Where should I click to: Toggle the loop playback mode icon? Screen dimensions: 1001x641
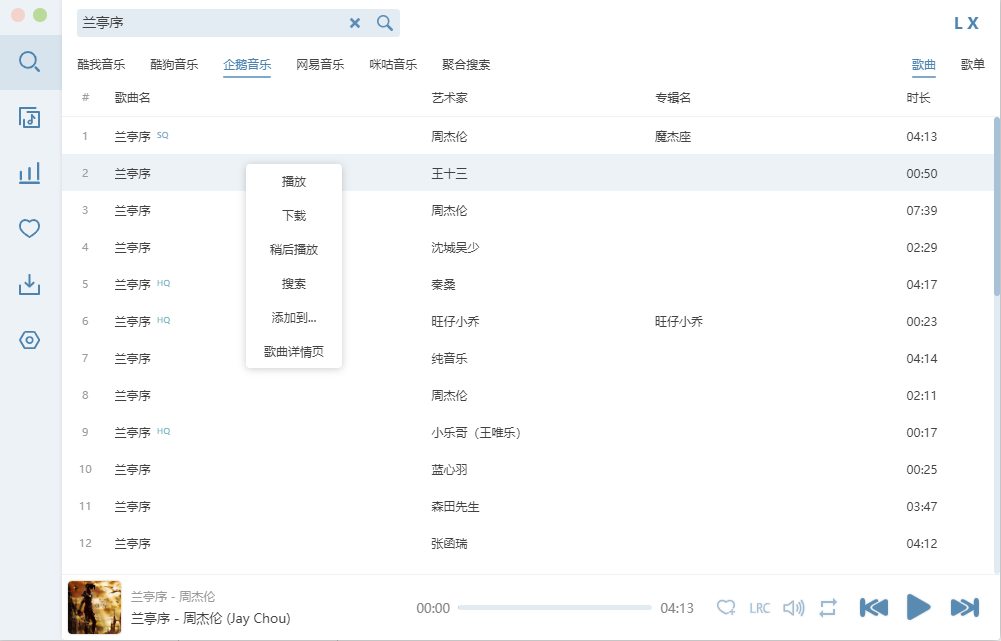(x=827, y=608)
